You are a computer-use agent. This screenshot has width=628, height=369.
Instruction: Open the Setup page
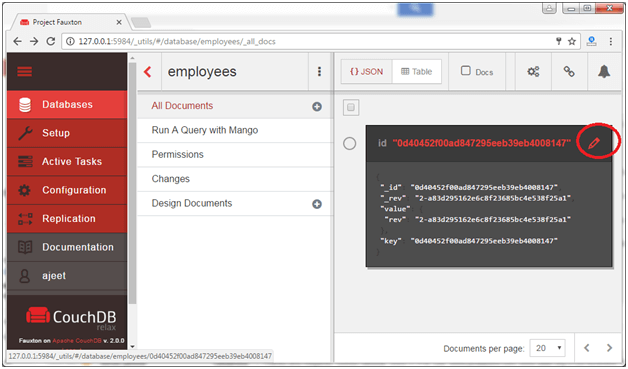67,133
